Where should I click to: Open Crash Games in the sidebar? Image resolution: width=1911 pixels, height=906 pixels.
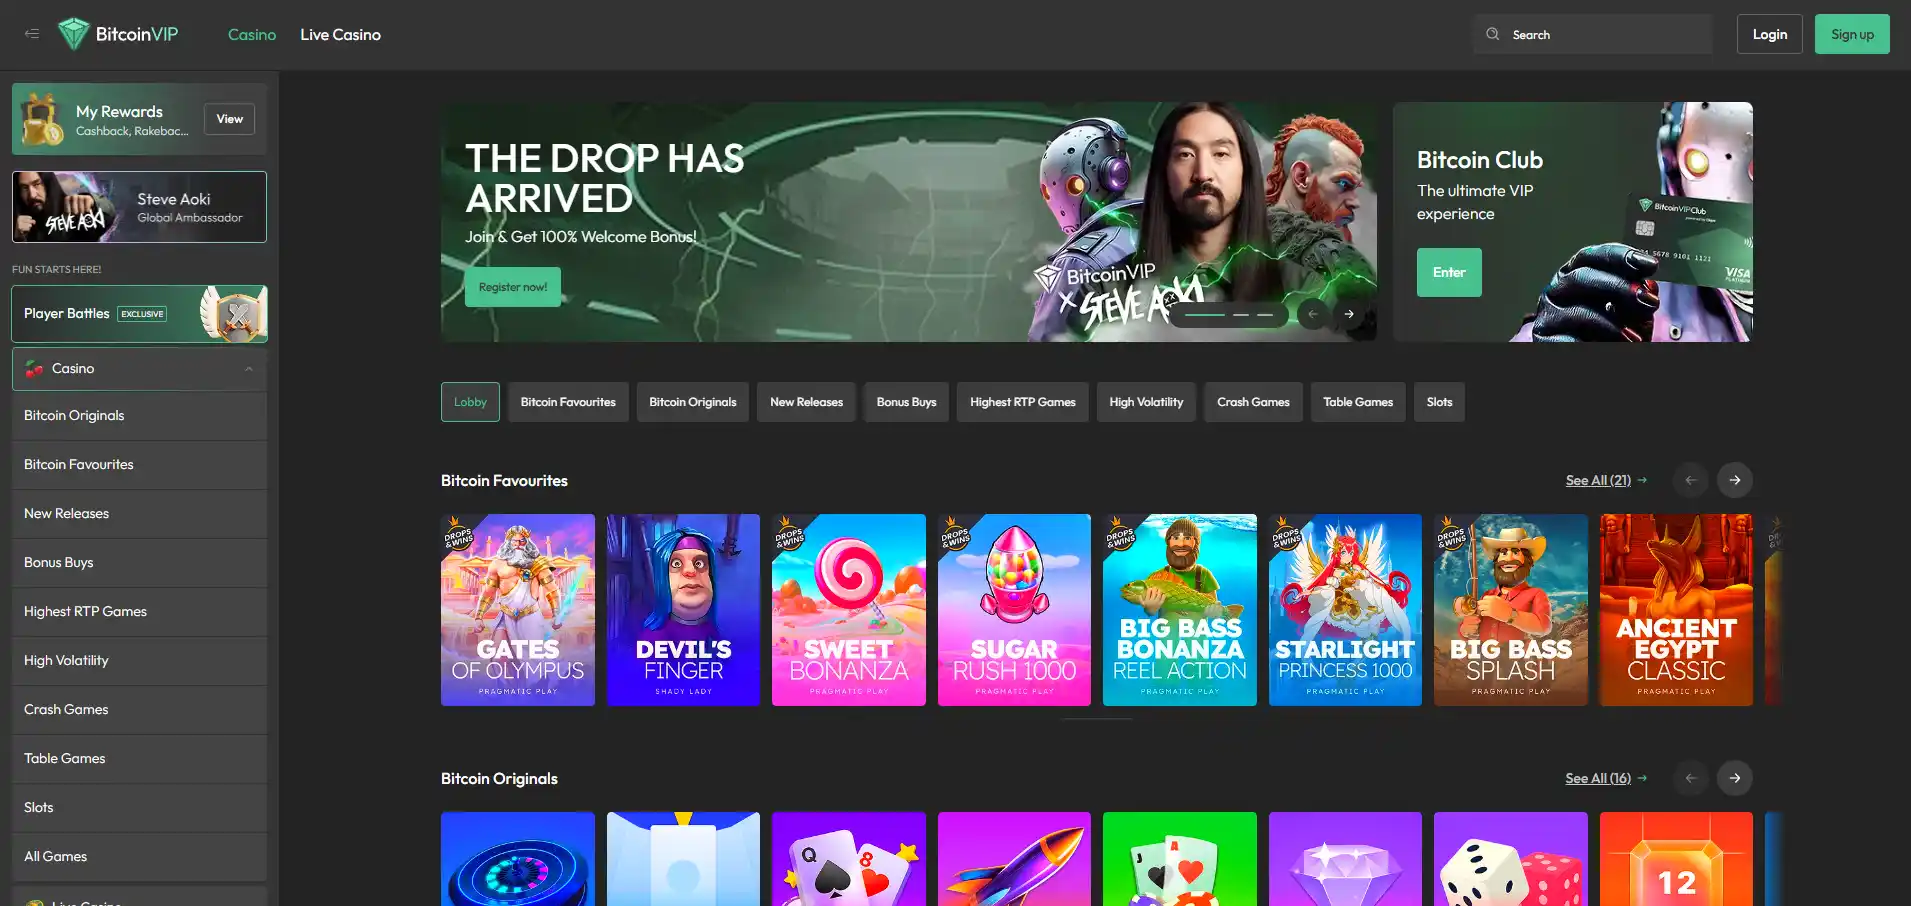139,710
